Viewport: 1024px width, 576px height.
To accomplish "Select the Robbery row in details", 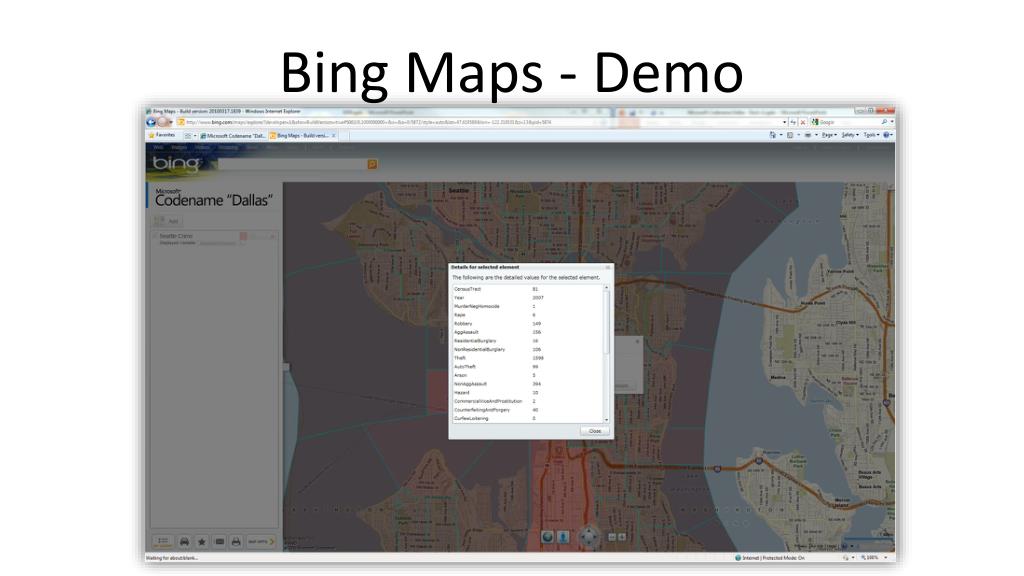I will point(528,323).
